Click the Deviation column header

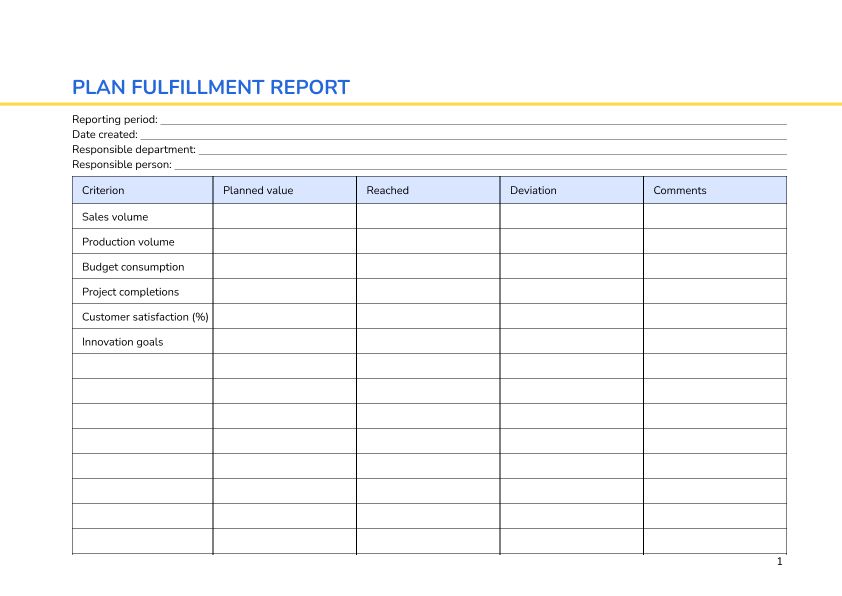[531, 190]
